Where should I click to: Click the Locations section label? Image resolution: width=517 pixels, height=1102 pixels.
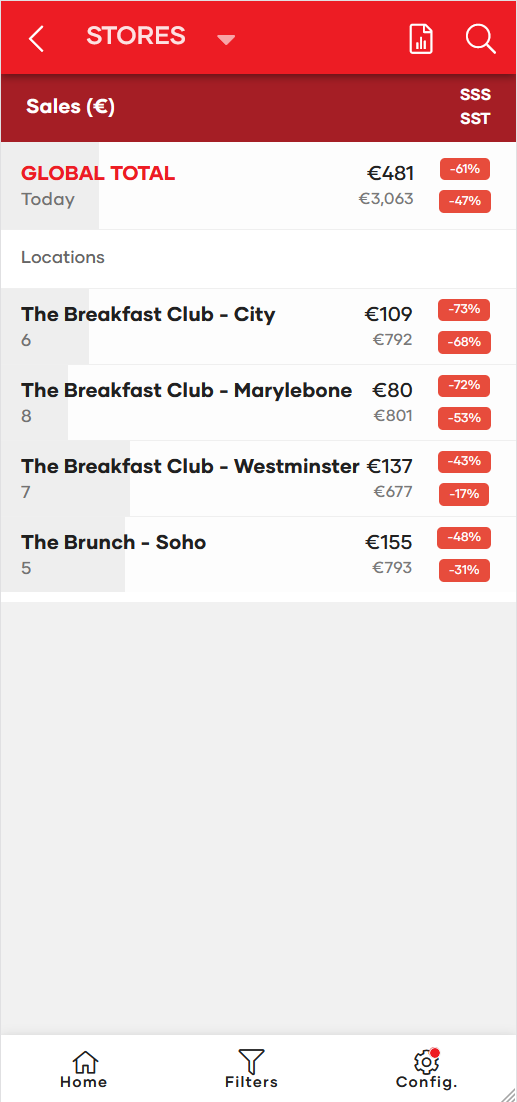pos(63,257)
